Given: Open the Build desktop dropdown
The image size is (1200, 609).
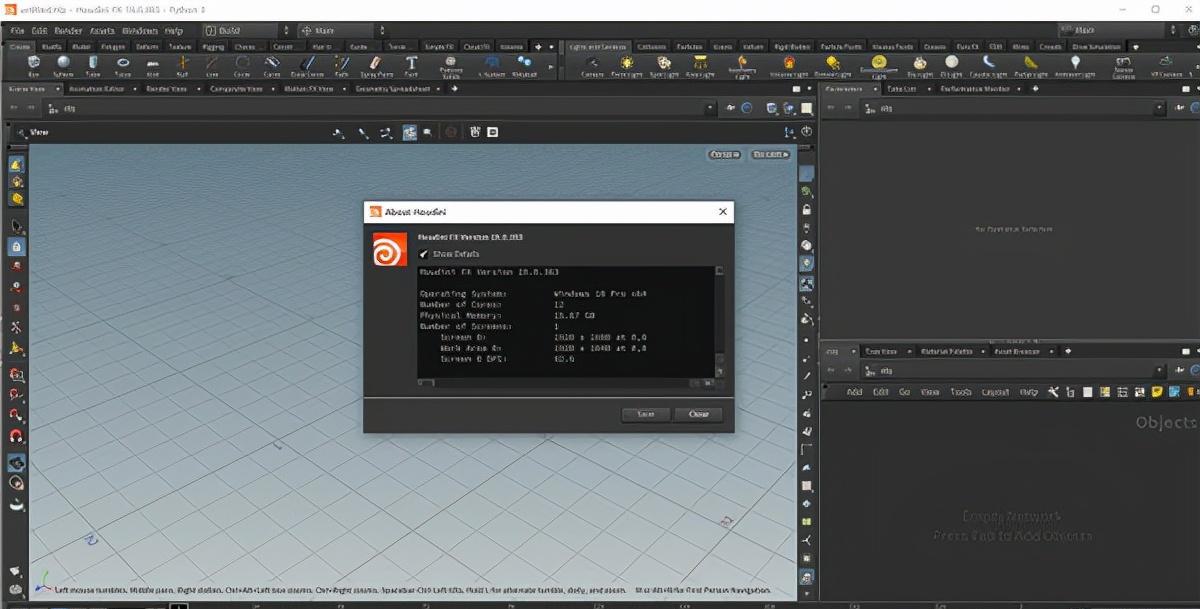Looking at the screenshot, I should [247, 30].
